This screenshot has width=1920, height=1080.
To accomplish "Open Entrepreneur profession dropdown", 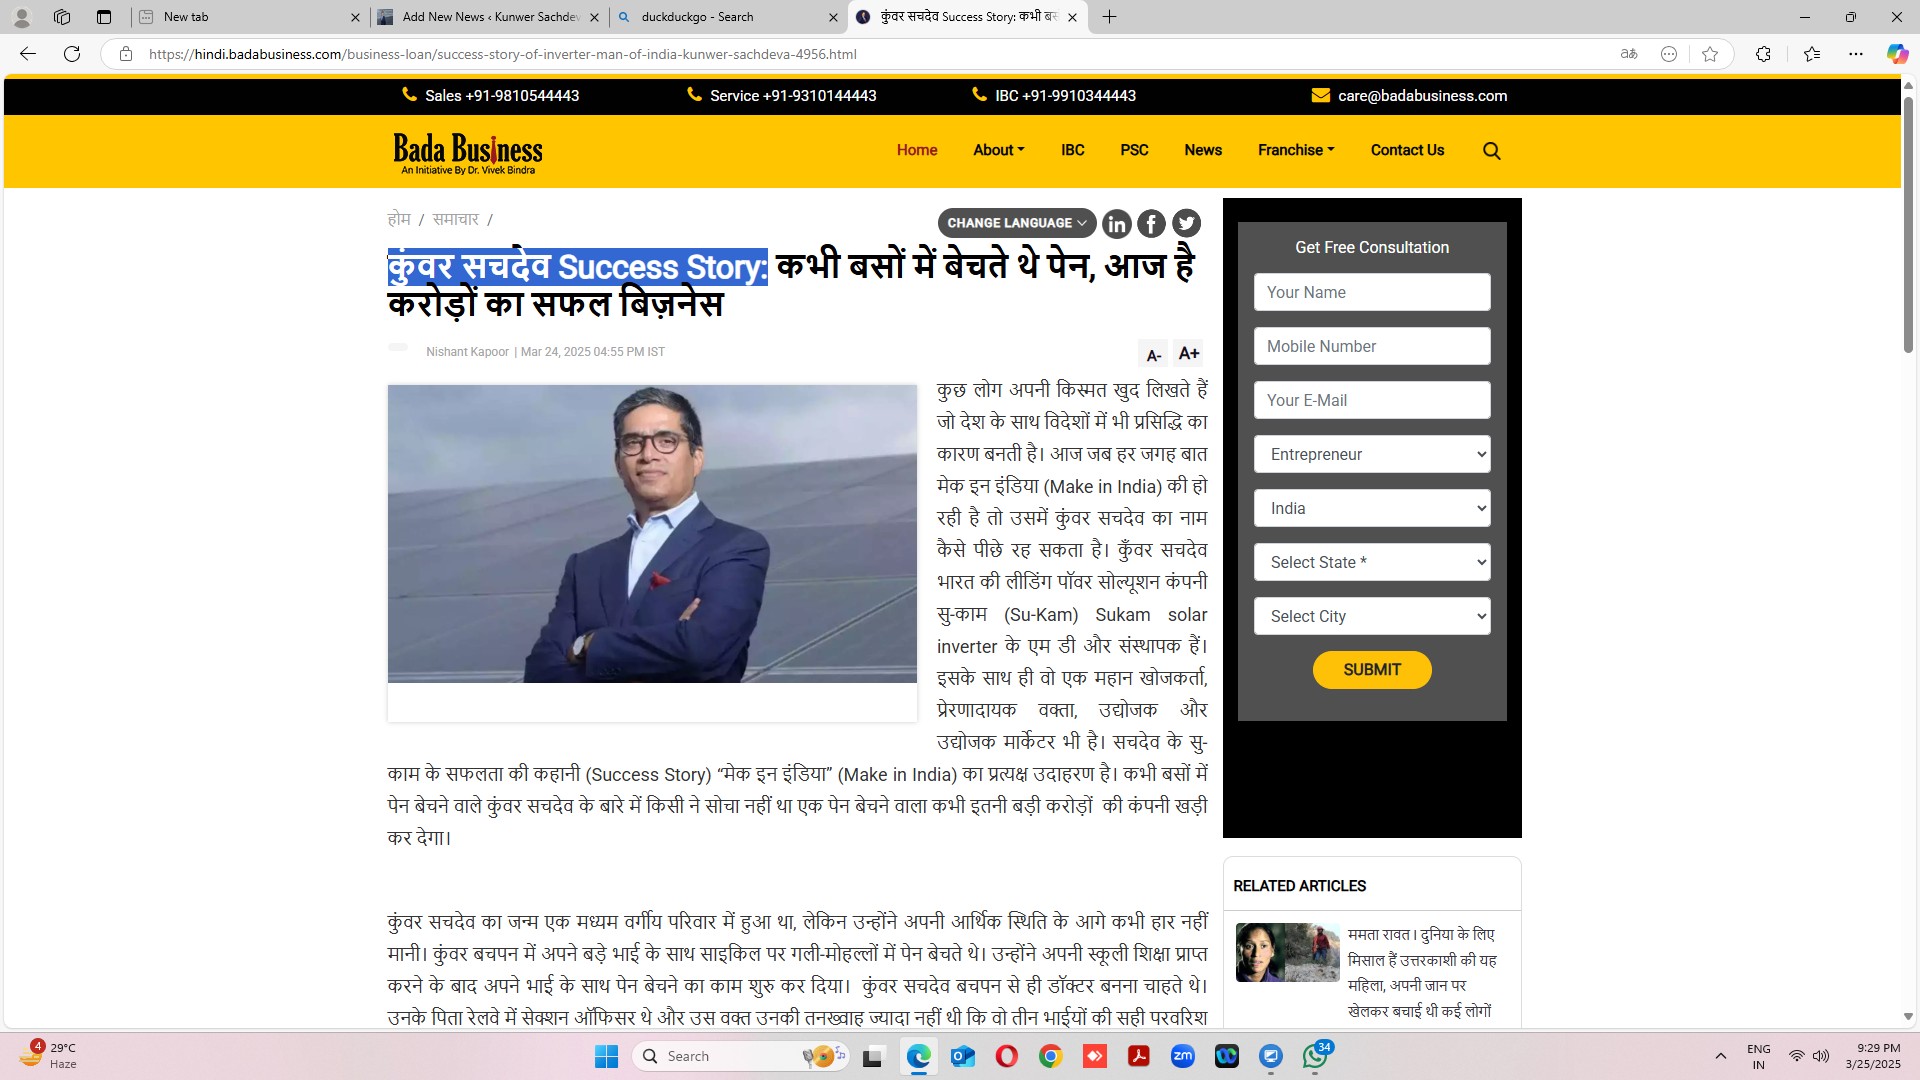I will point(1372,454).
